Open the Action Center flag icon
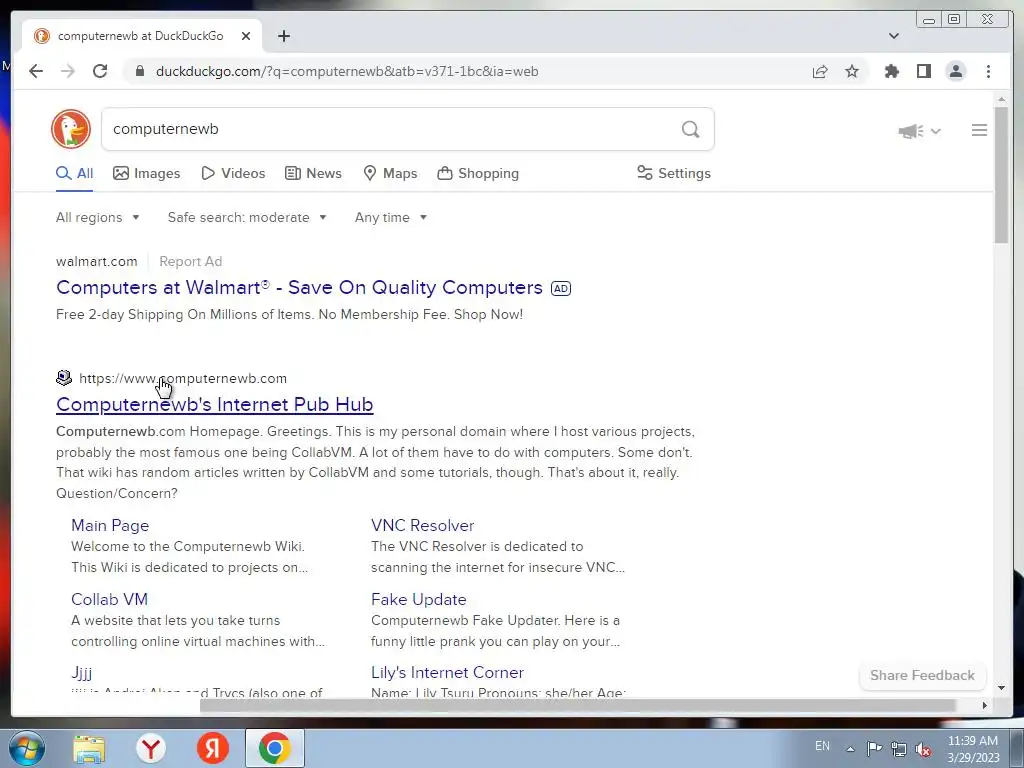 (874, 748)
